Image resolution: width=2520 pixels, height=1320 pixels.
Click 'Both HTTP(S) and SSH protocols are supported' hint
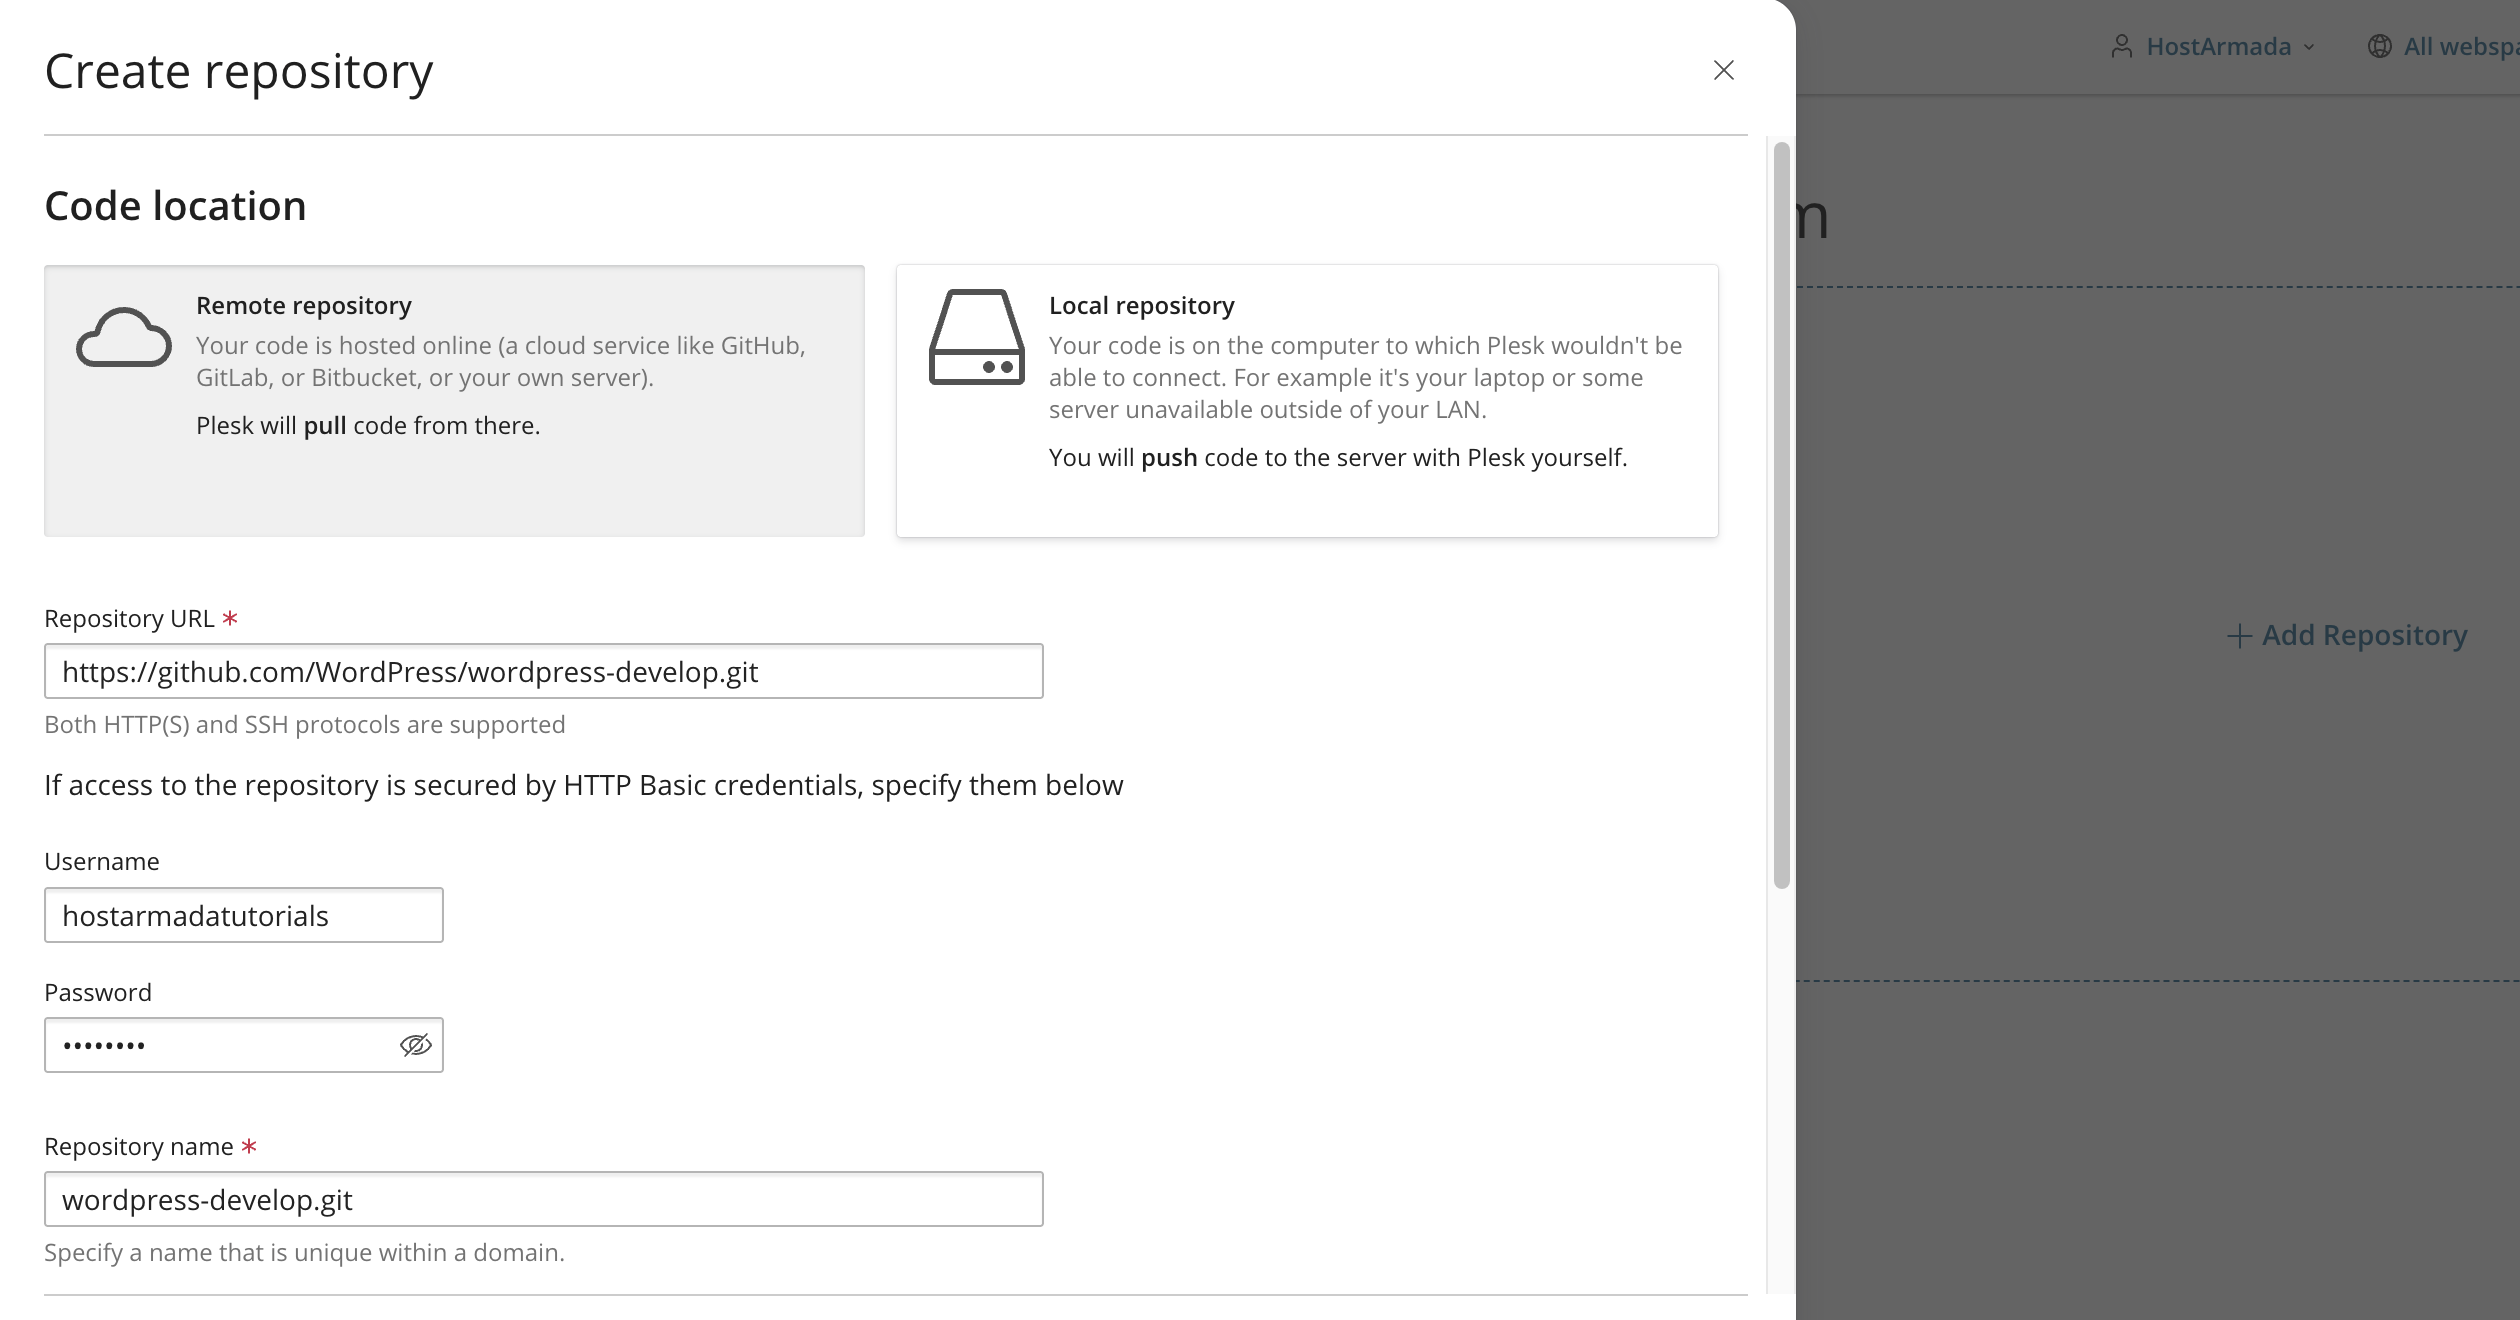(x=305, y=724)
